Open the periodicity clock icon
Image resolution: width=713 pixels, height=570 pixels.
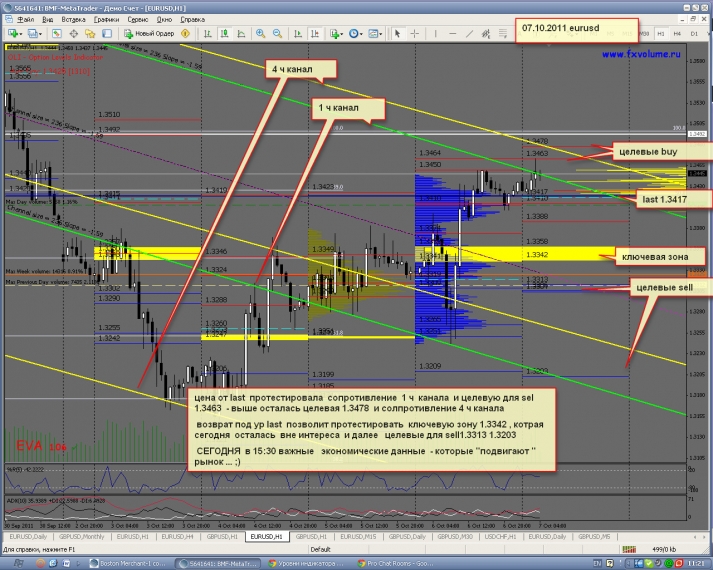pyautogui.click(x=353, y=34)
